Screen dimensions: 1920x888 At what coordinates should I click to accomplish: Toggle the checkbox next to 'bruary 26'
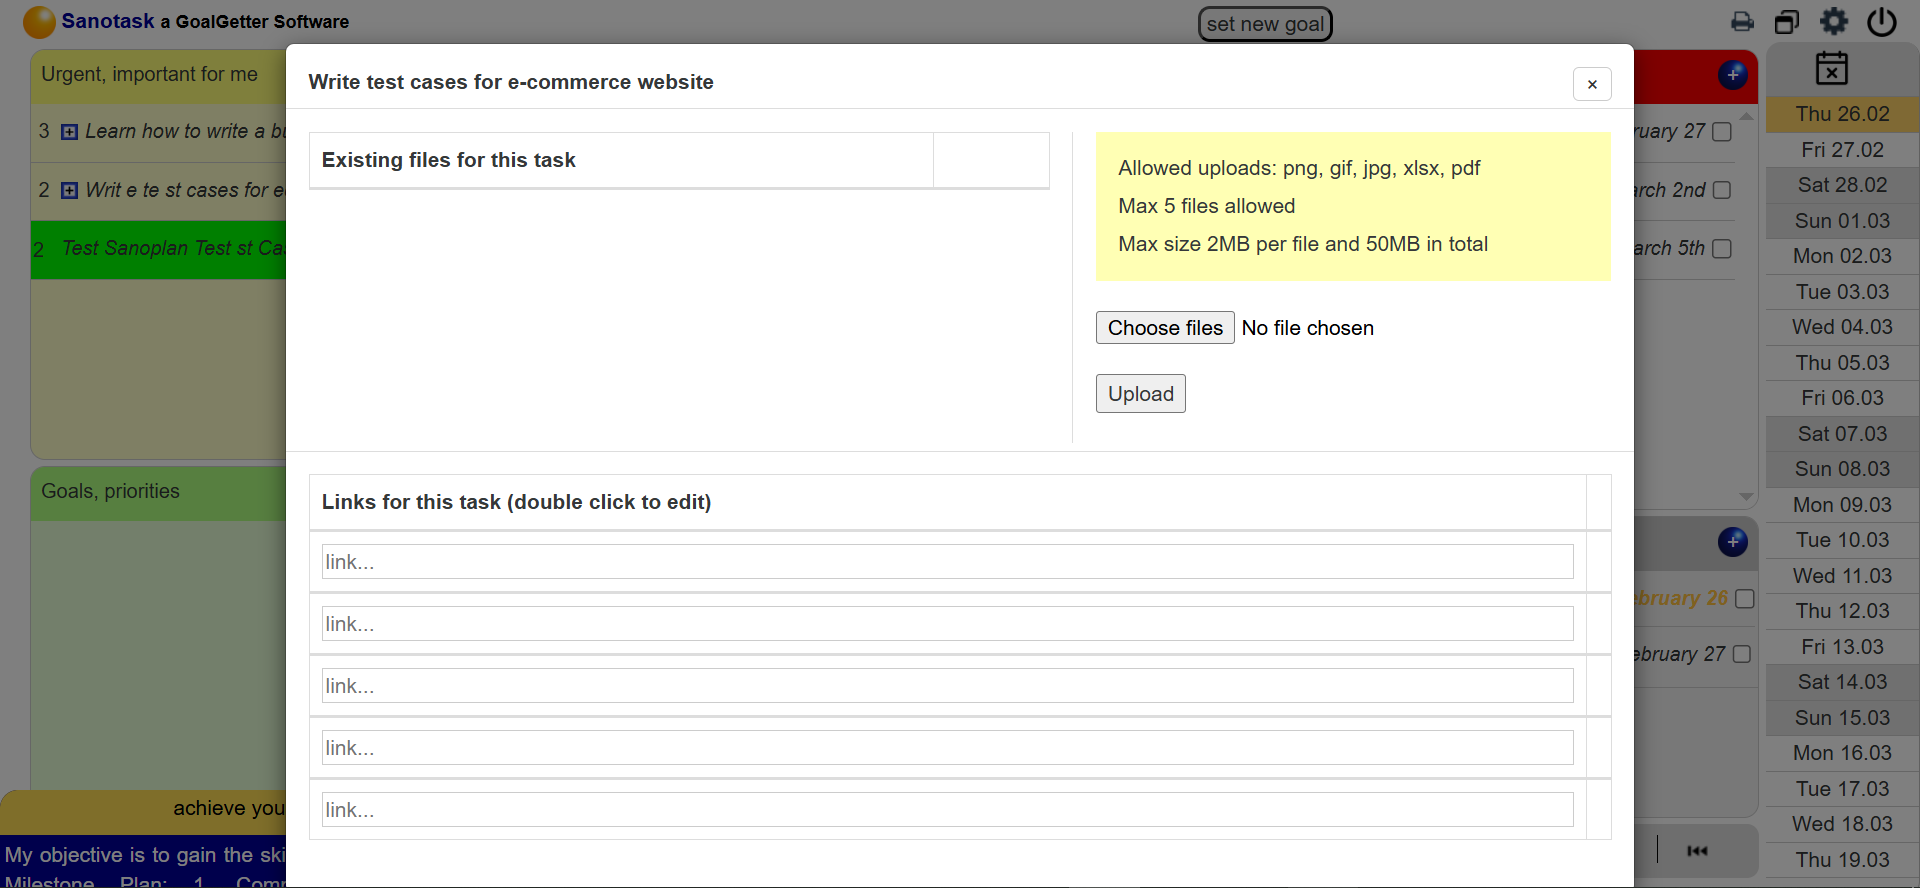coord(1745,598)
